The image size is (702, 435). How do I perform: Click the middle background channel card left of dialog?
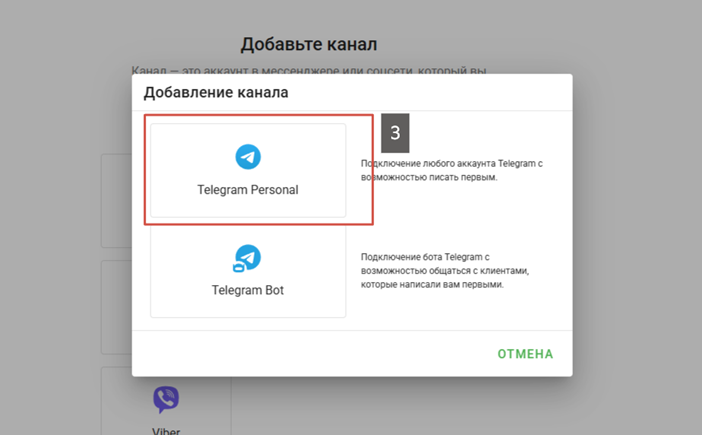coord(115,307)
